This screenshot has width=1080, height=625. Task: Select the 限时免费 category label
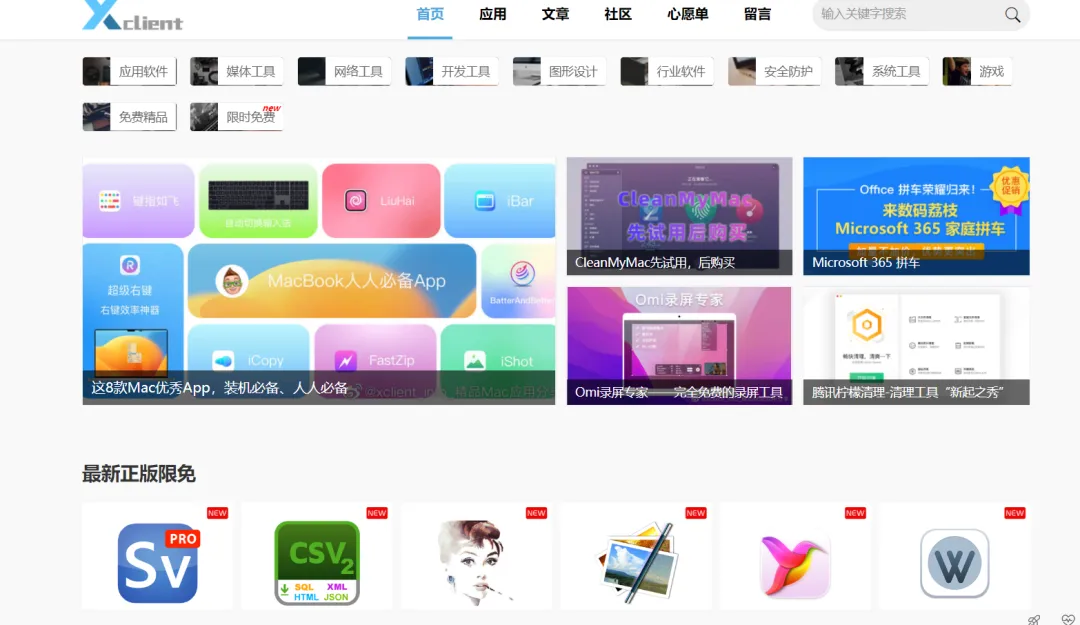(x=251, y=117)
